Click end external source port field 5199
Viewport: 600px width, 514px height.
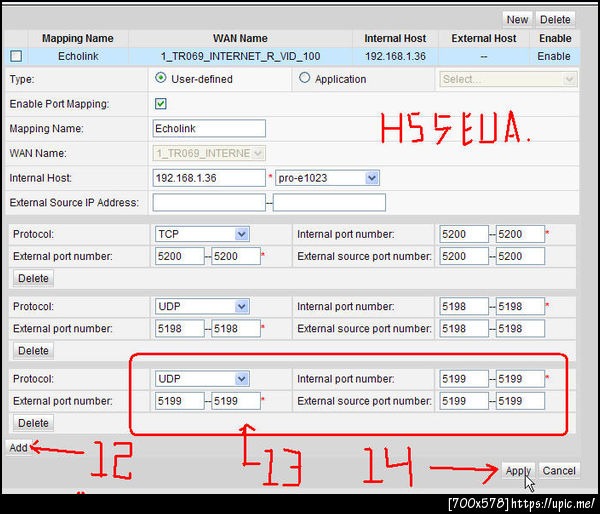click(x=520, y=401)
